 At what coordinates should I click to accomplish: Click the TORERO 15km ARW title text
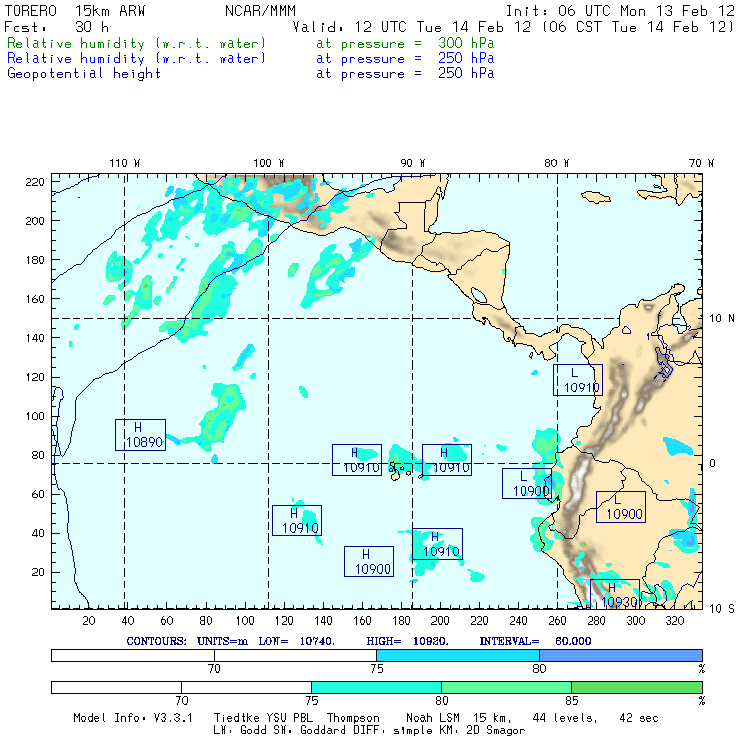pos(76,11)
